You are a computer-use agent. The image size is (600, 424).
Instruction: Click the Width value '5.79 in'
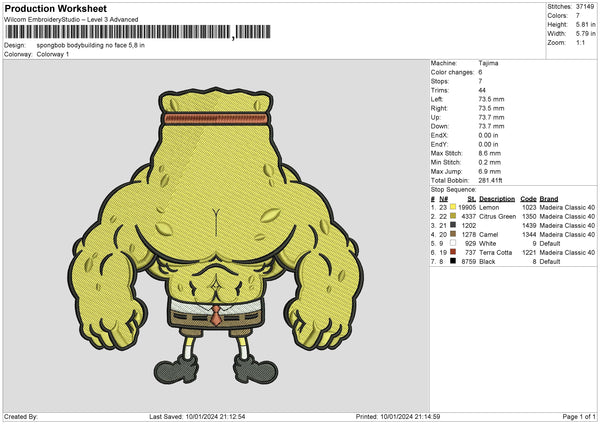point(586,34)
